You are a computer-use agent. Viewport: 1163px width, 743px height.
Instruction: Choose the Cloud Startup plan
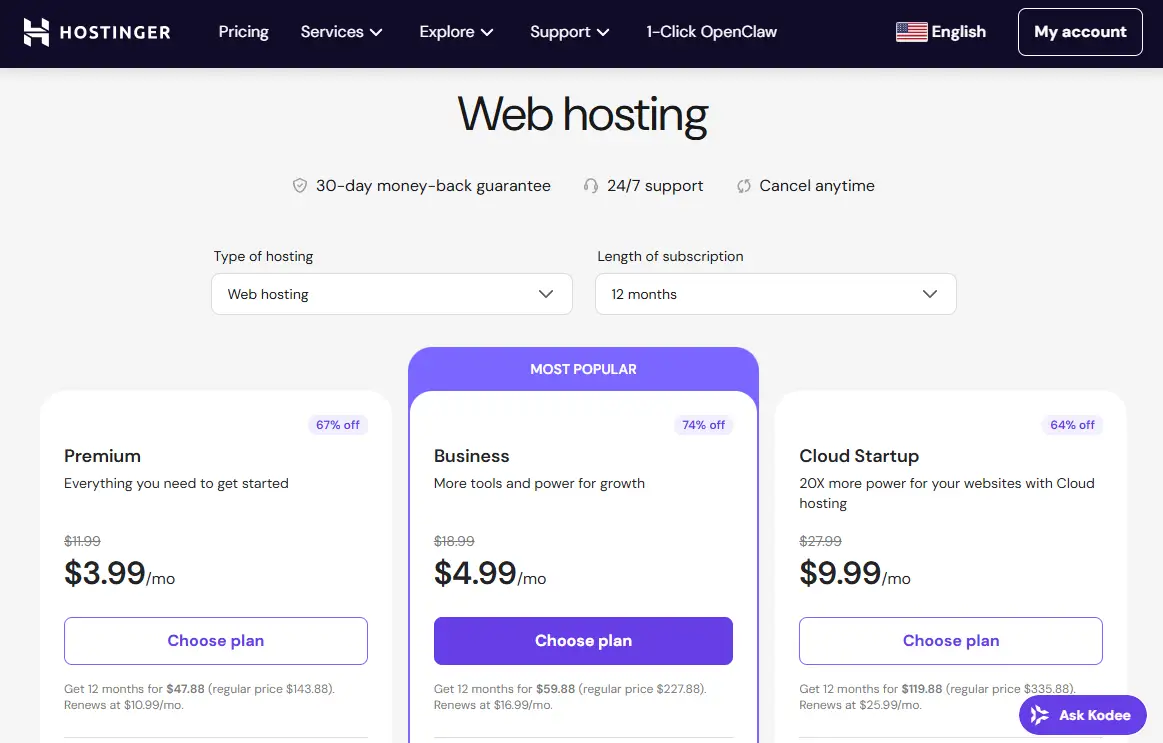[x=950, y=640]
